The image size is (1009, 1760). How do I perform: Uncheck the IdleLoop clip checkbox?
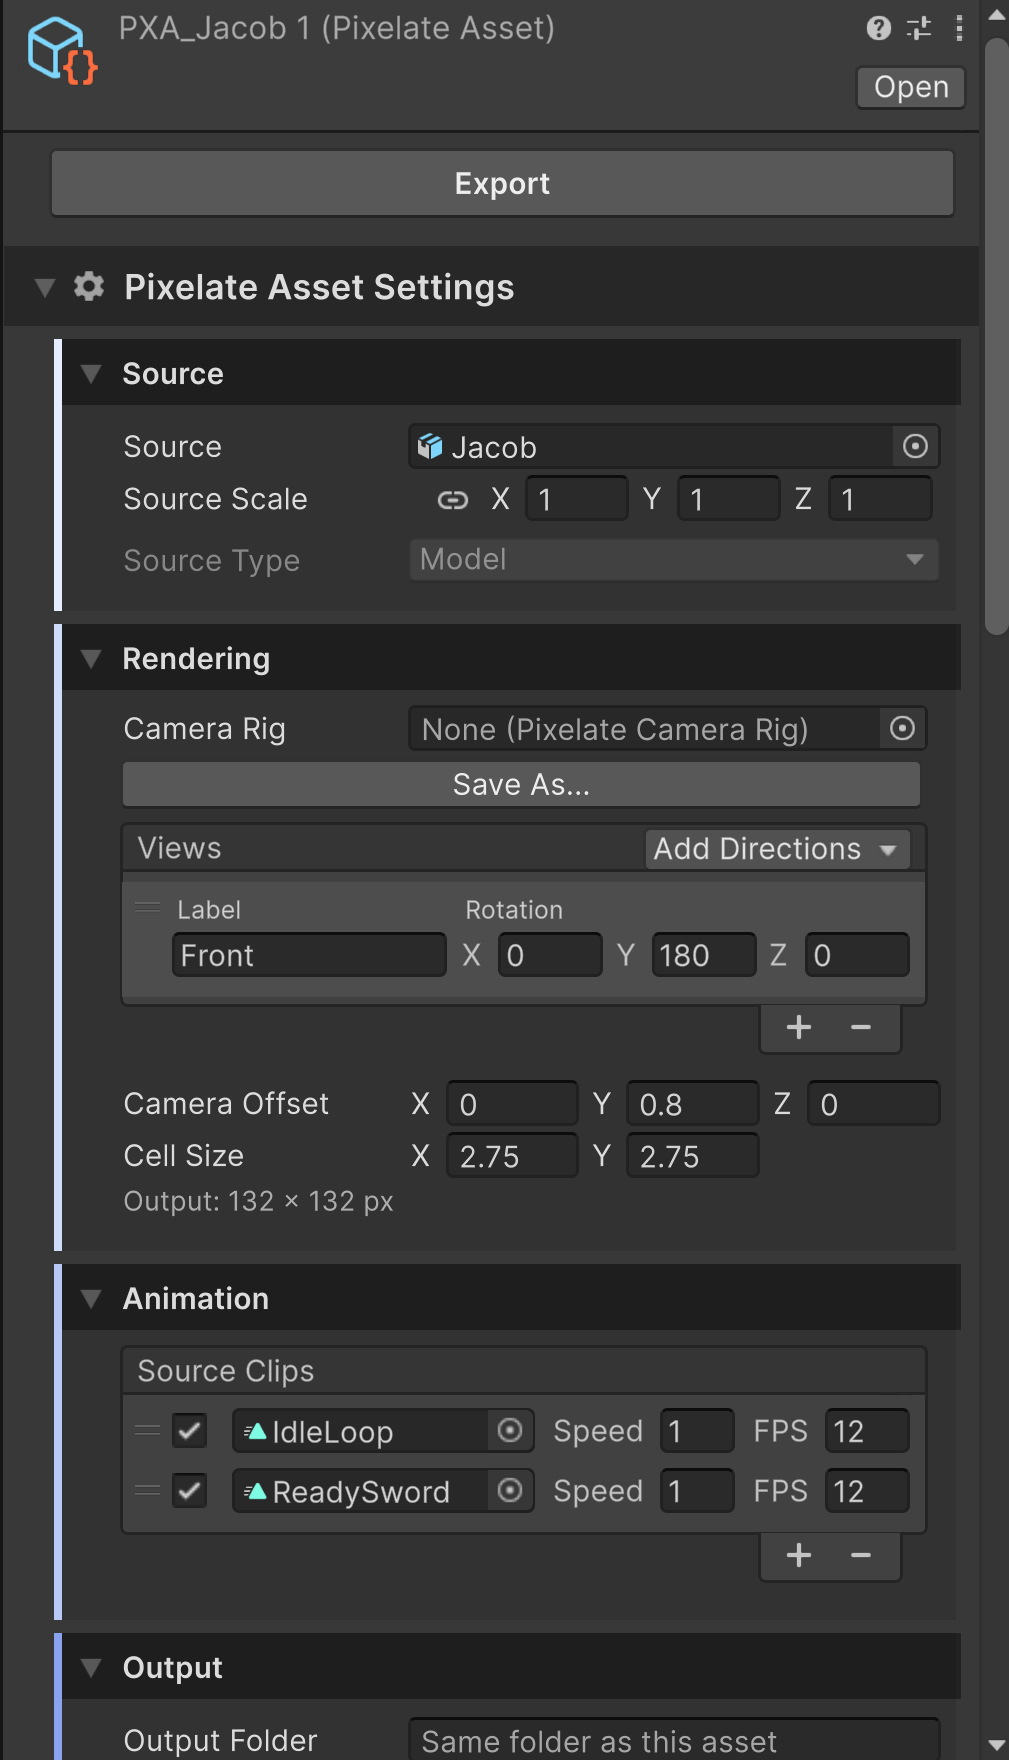[189, 1431]
